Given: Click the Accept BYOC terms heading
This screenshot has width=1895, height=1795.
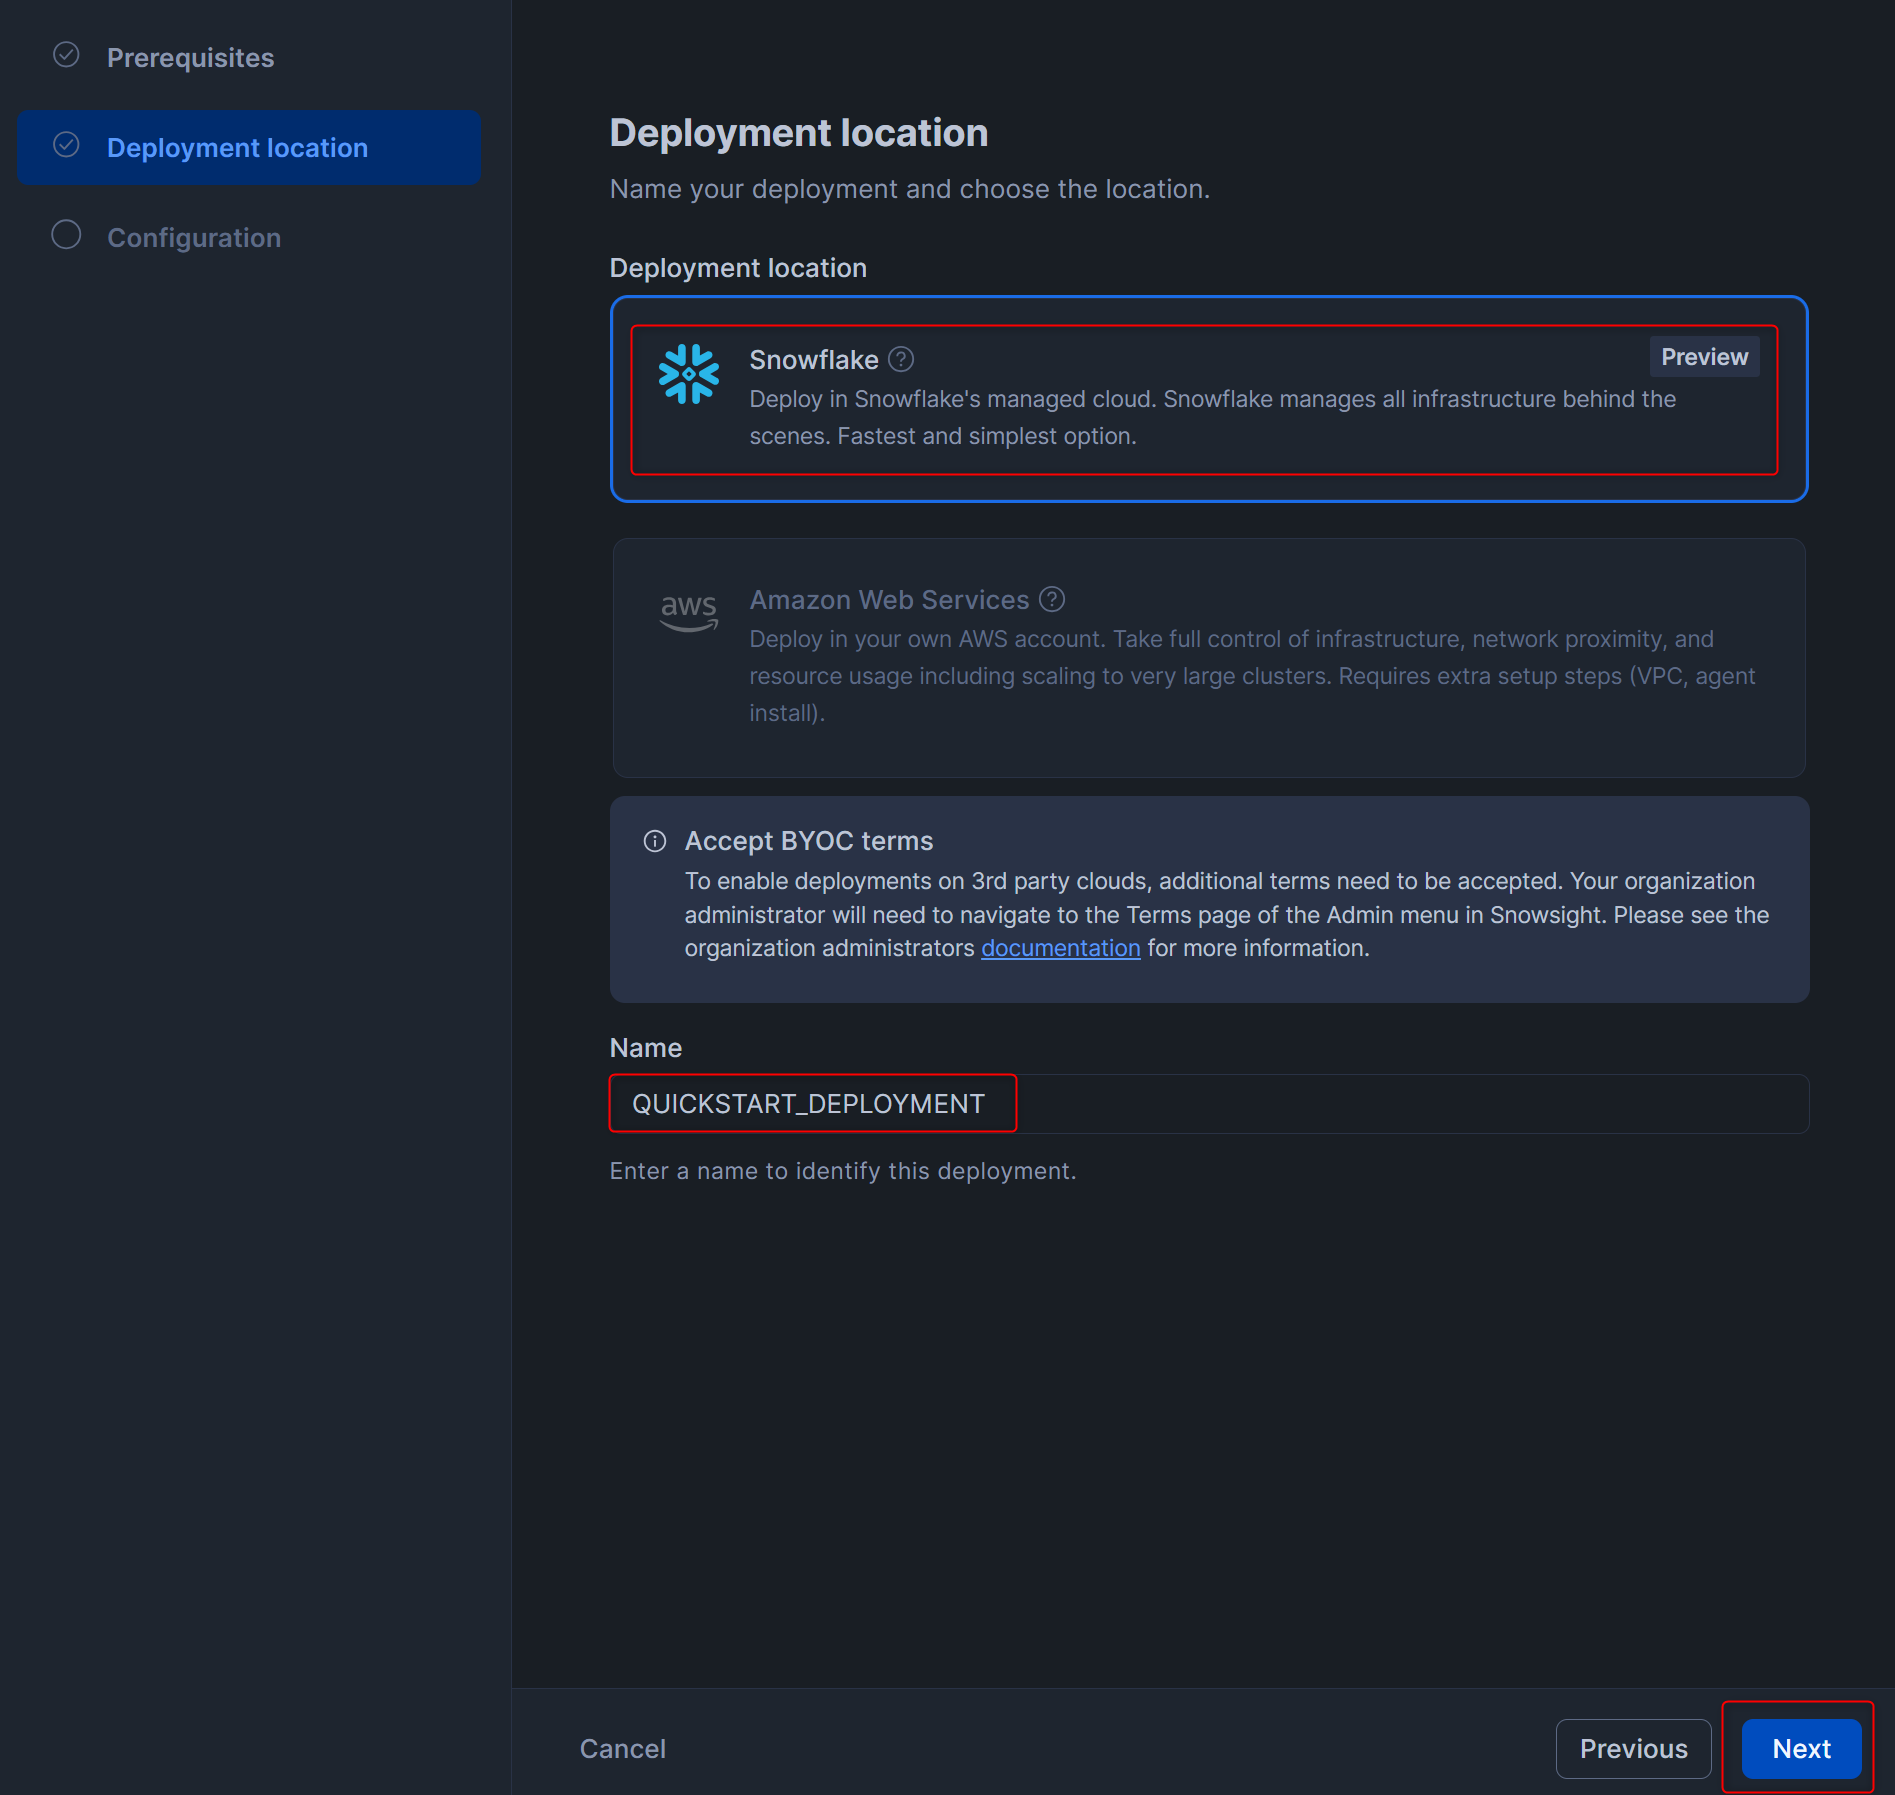Looking at the screenshot, I should (808, 841).
